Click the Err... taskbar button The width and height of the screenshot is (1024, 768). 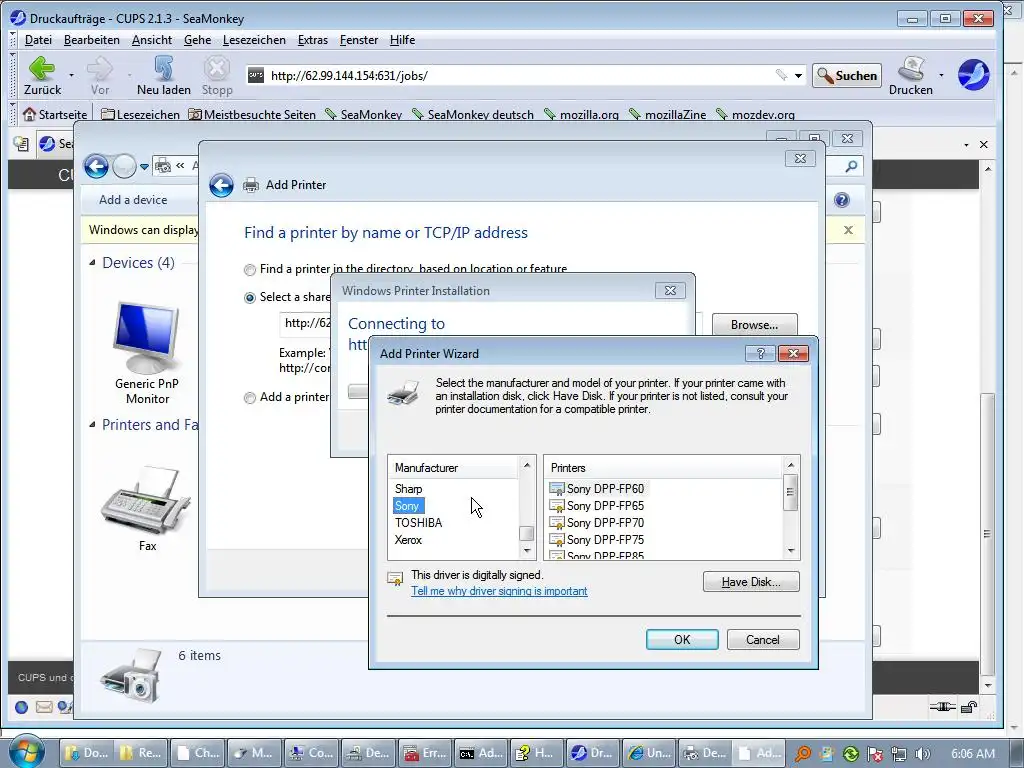click(425, 753)
